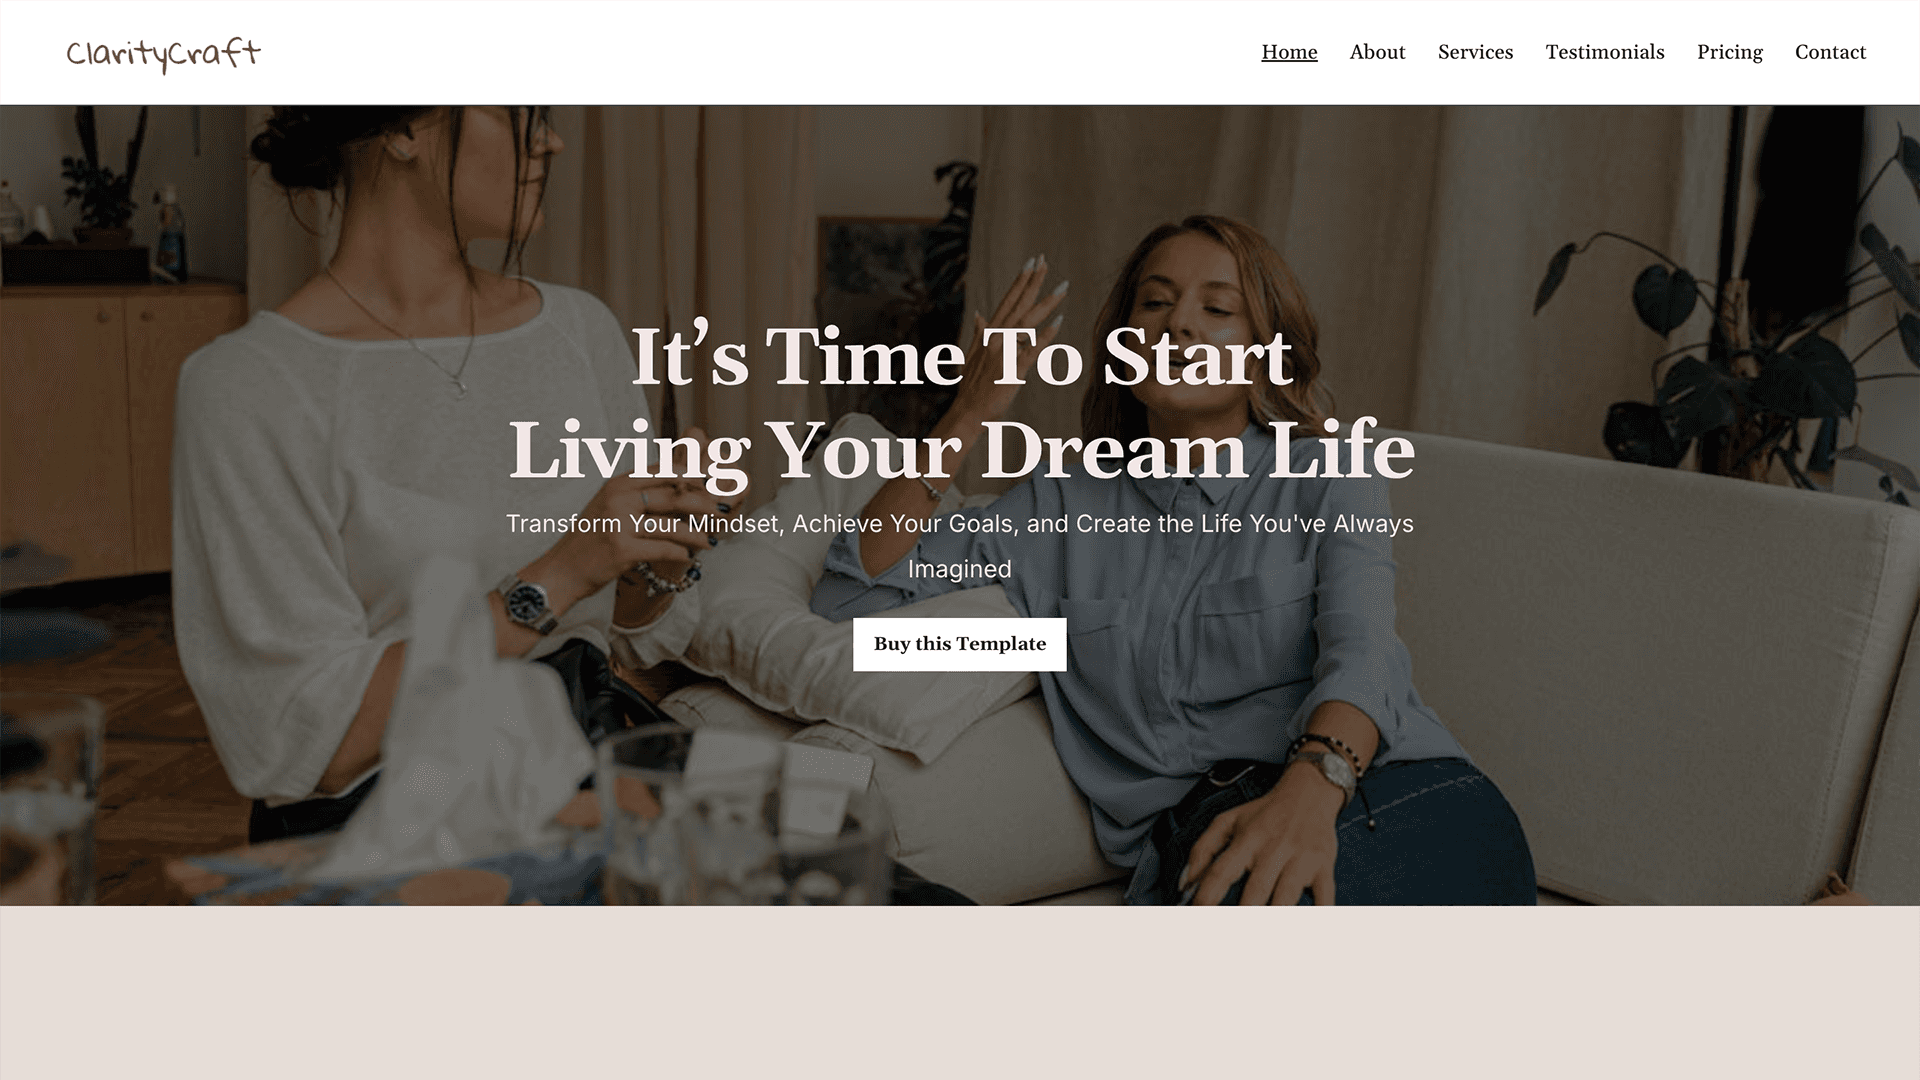Image resolution: width=1920 pixels, height=1080 pixels.
Task: Click the ClarityCraft logo icon
Action: tap(162, 51)
